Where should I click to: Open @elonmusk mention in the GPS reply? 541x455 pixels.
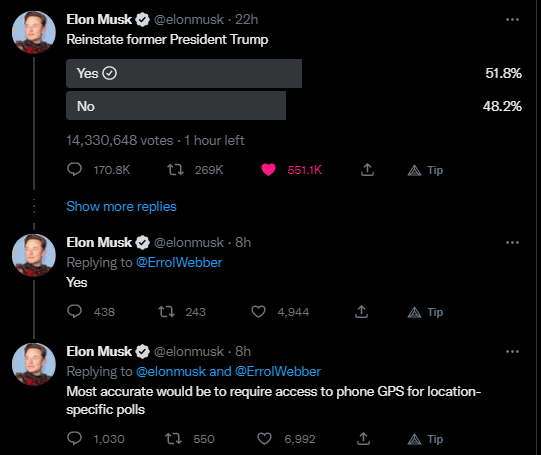pyautogui.click(x=171, y=372)
